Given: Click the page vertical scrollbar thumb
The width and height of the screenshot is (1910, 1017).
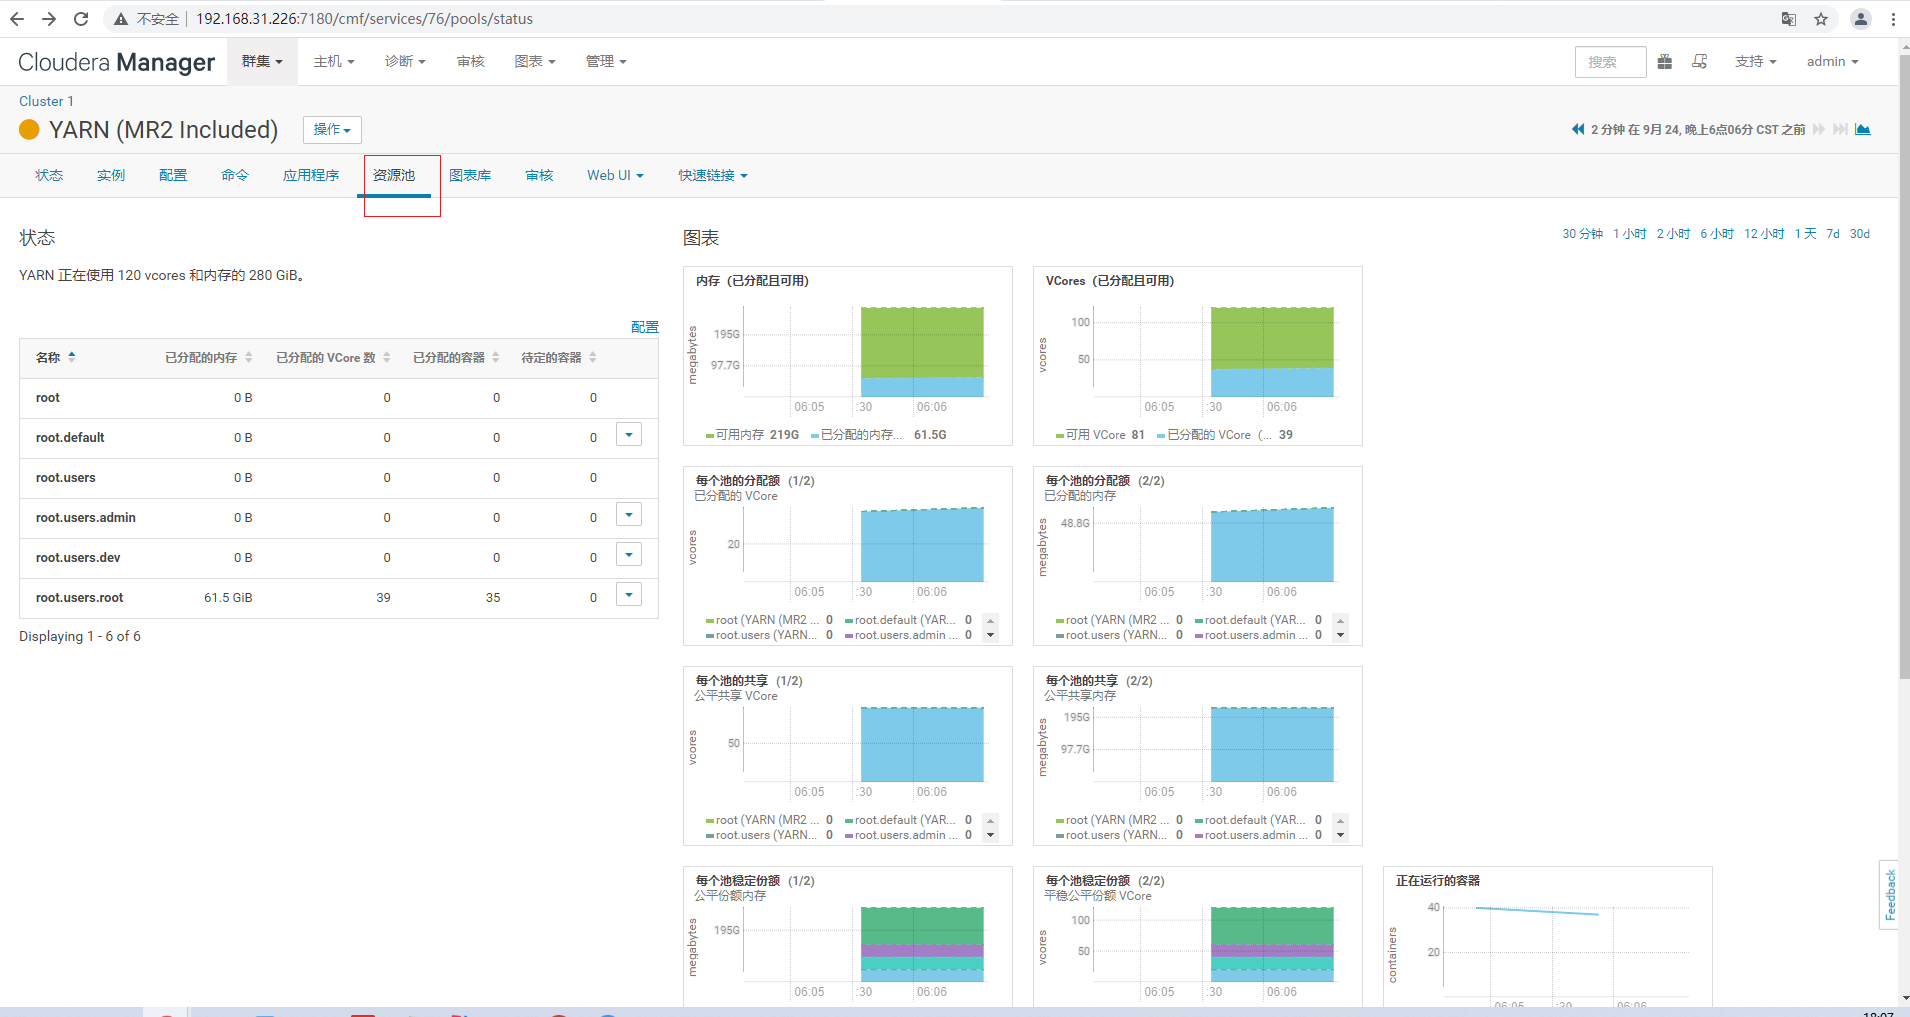Looking at the screenshot, I should pyautogui.click(x=1904, y=365).
